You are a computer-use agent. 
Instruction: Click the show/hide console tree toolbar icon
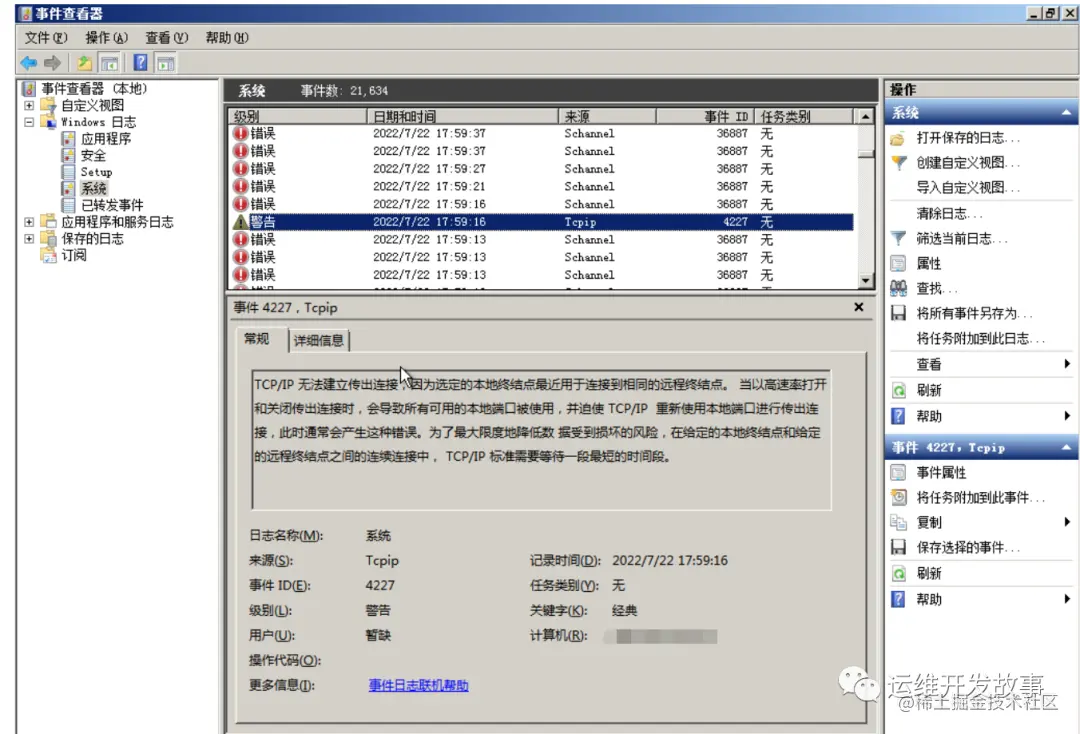[x=110, y=62]
